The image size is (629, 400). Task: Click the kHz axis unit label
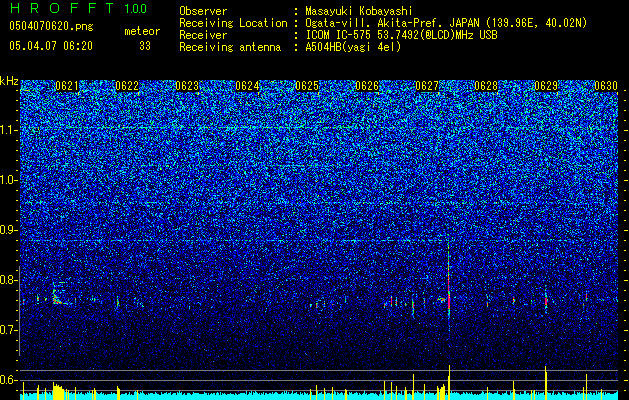coord(9,81)
